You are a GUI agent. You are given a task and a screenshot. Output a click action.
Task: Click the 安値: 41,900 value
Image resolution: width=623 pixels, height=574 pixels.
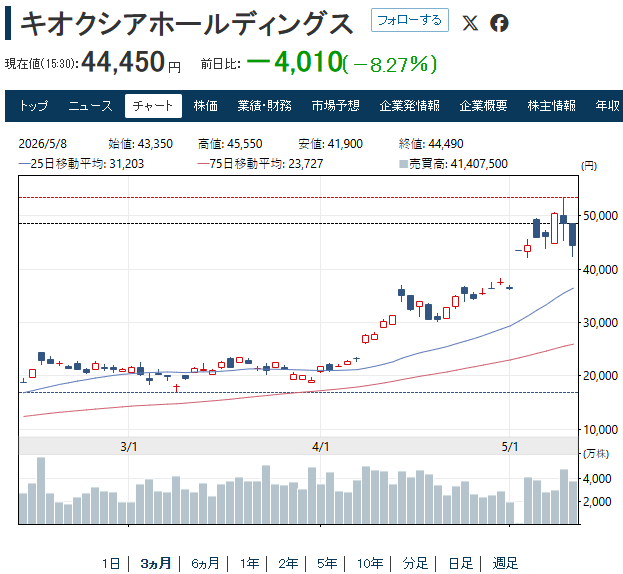[331, 143]
